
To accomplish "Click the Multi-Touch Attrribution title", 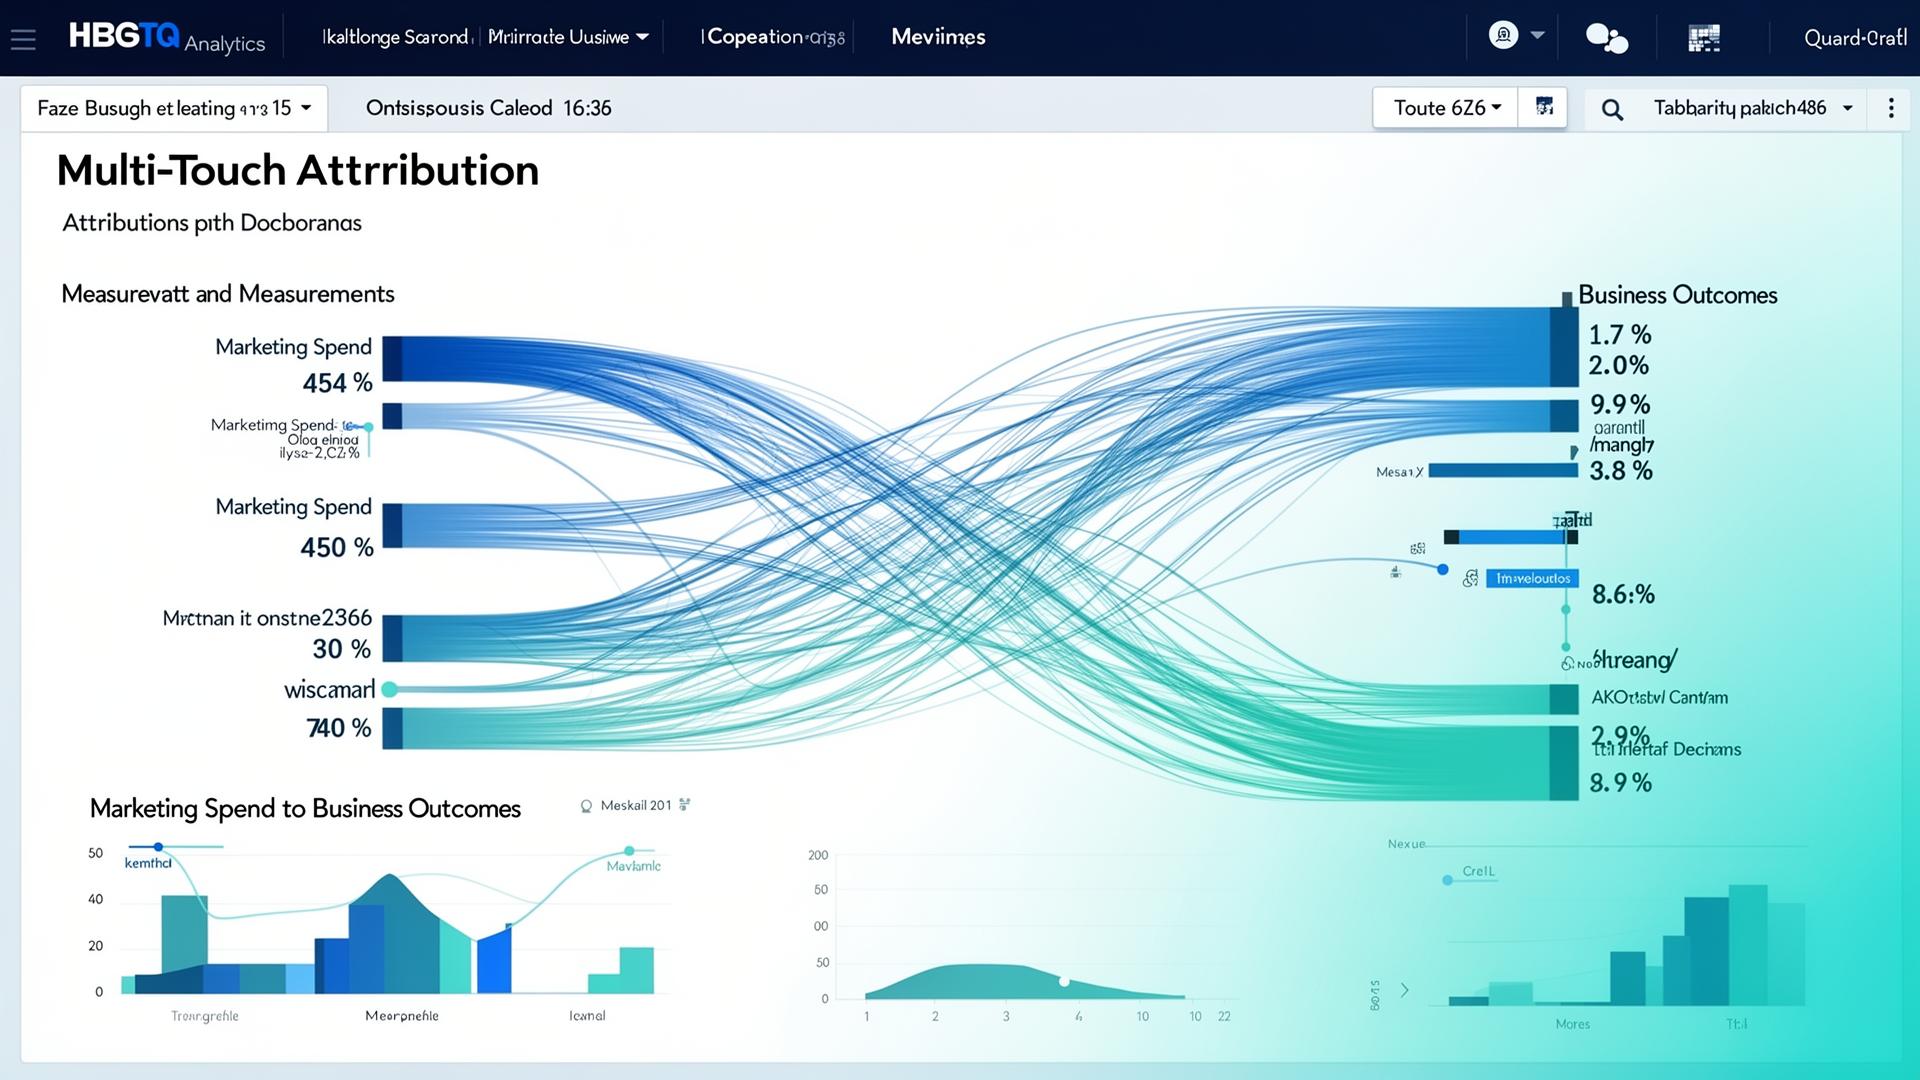I will (298, 170).
